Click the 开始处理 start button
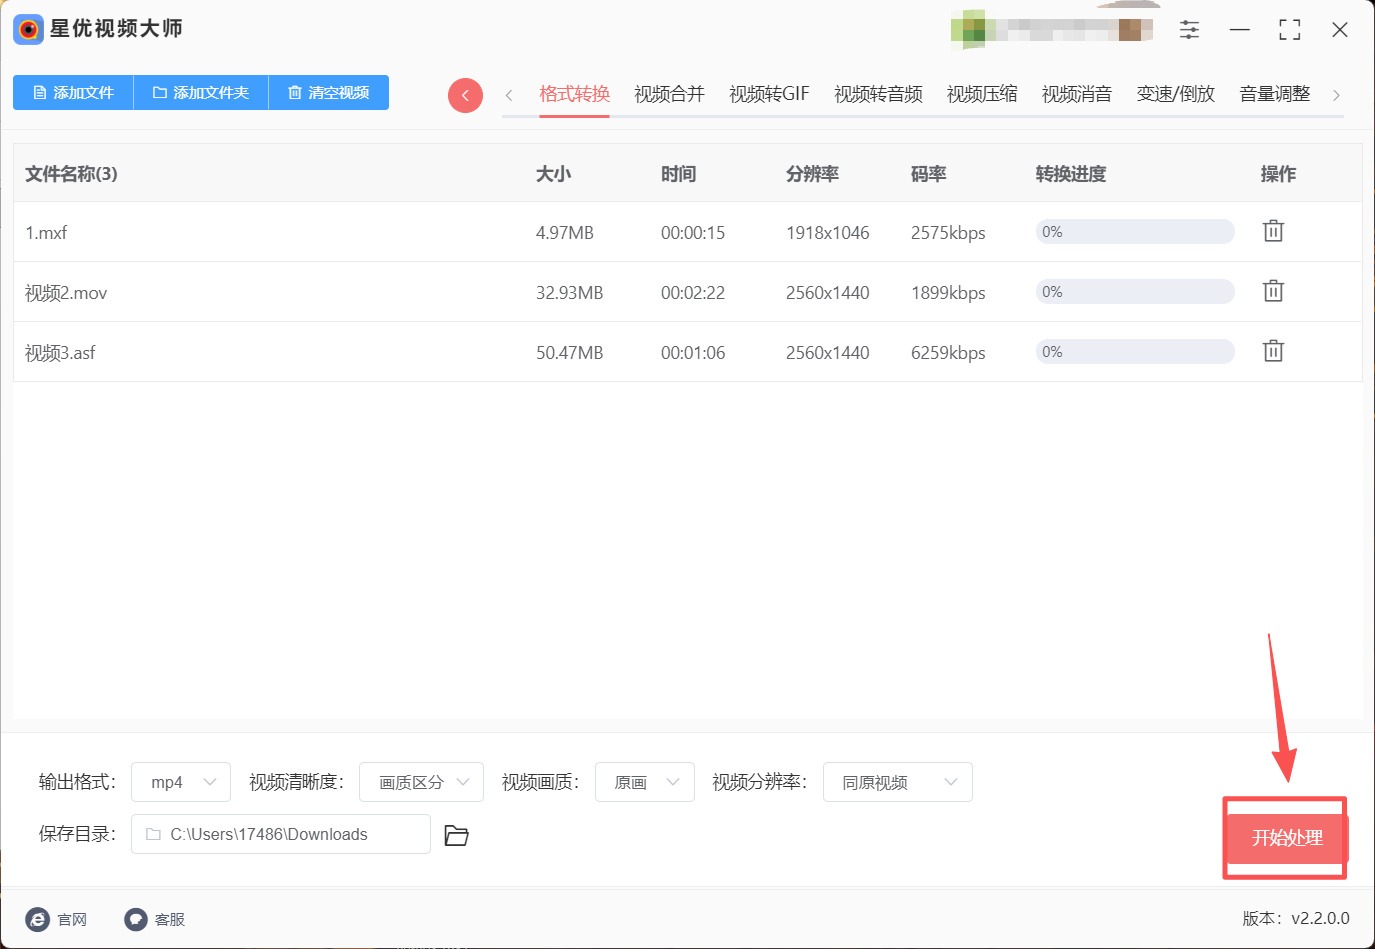 click(x=1287, y=838)
